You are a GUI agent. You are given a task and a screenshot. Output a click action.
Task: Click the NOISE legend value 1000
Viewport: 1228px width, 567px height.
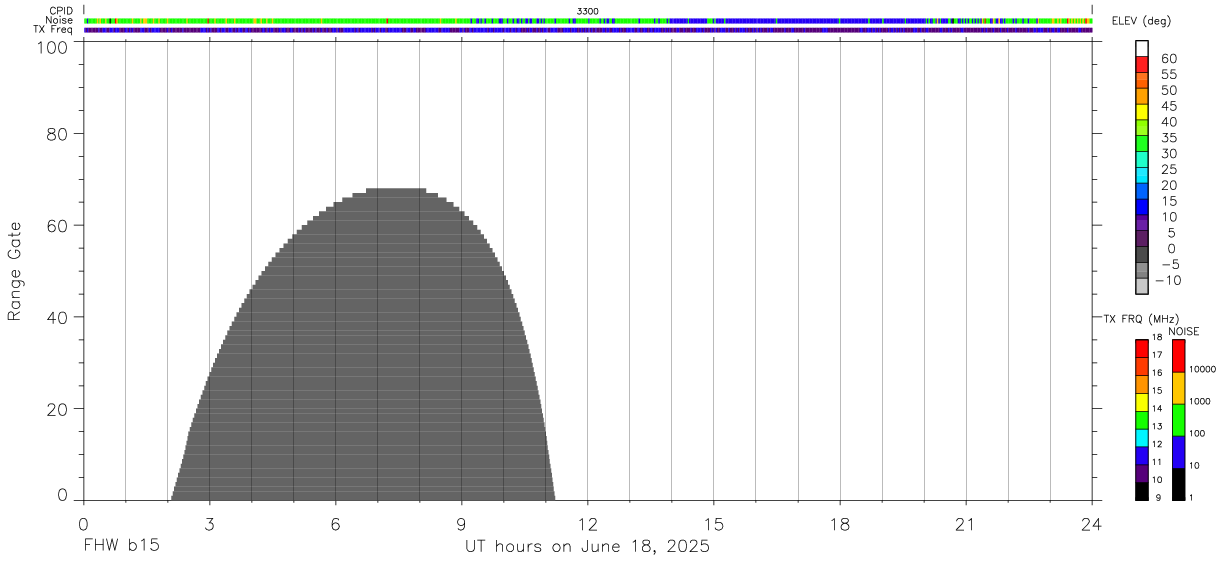pos(1199,401)
